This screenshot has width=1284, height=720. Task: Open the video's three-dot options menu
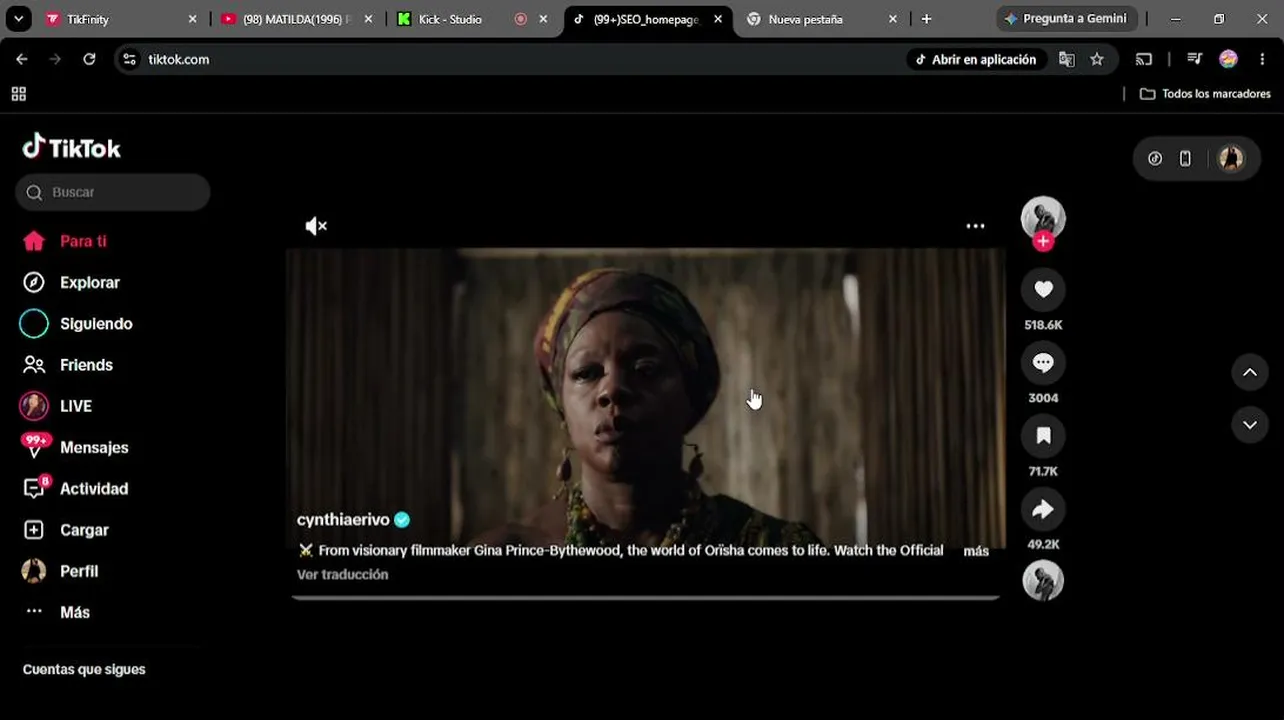[x=975, y=226]
